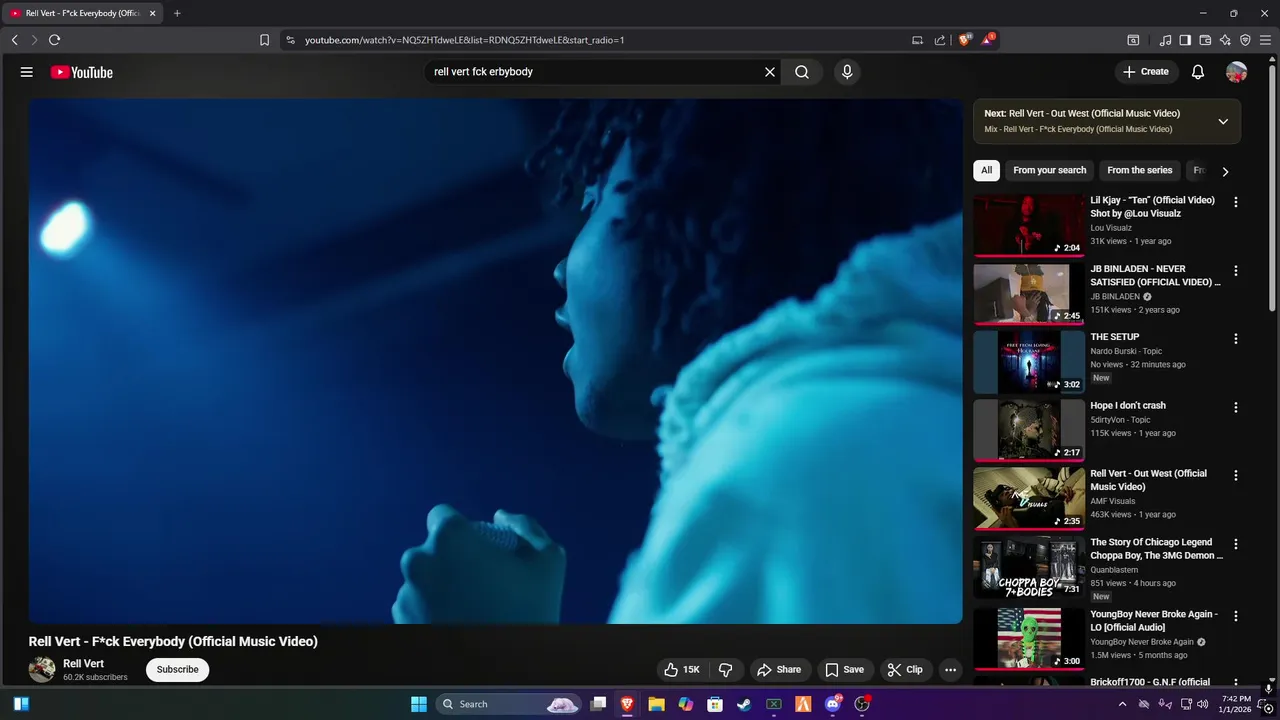Open options for Lil Kjay "Ten" video
The height and width of the screenshot is (720, 1280).
click(x=1236, y=202)
